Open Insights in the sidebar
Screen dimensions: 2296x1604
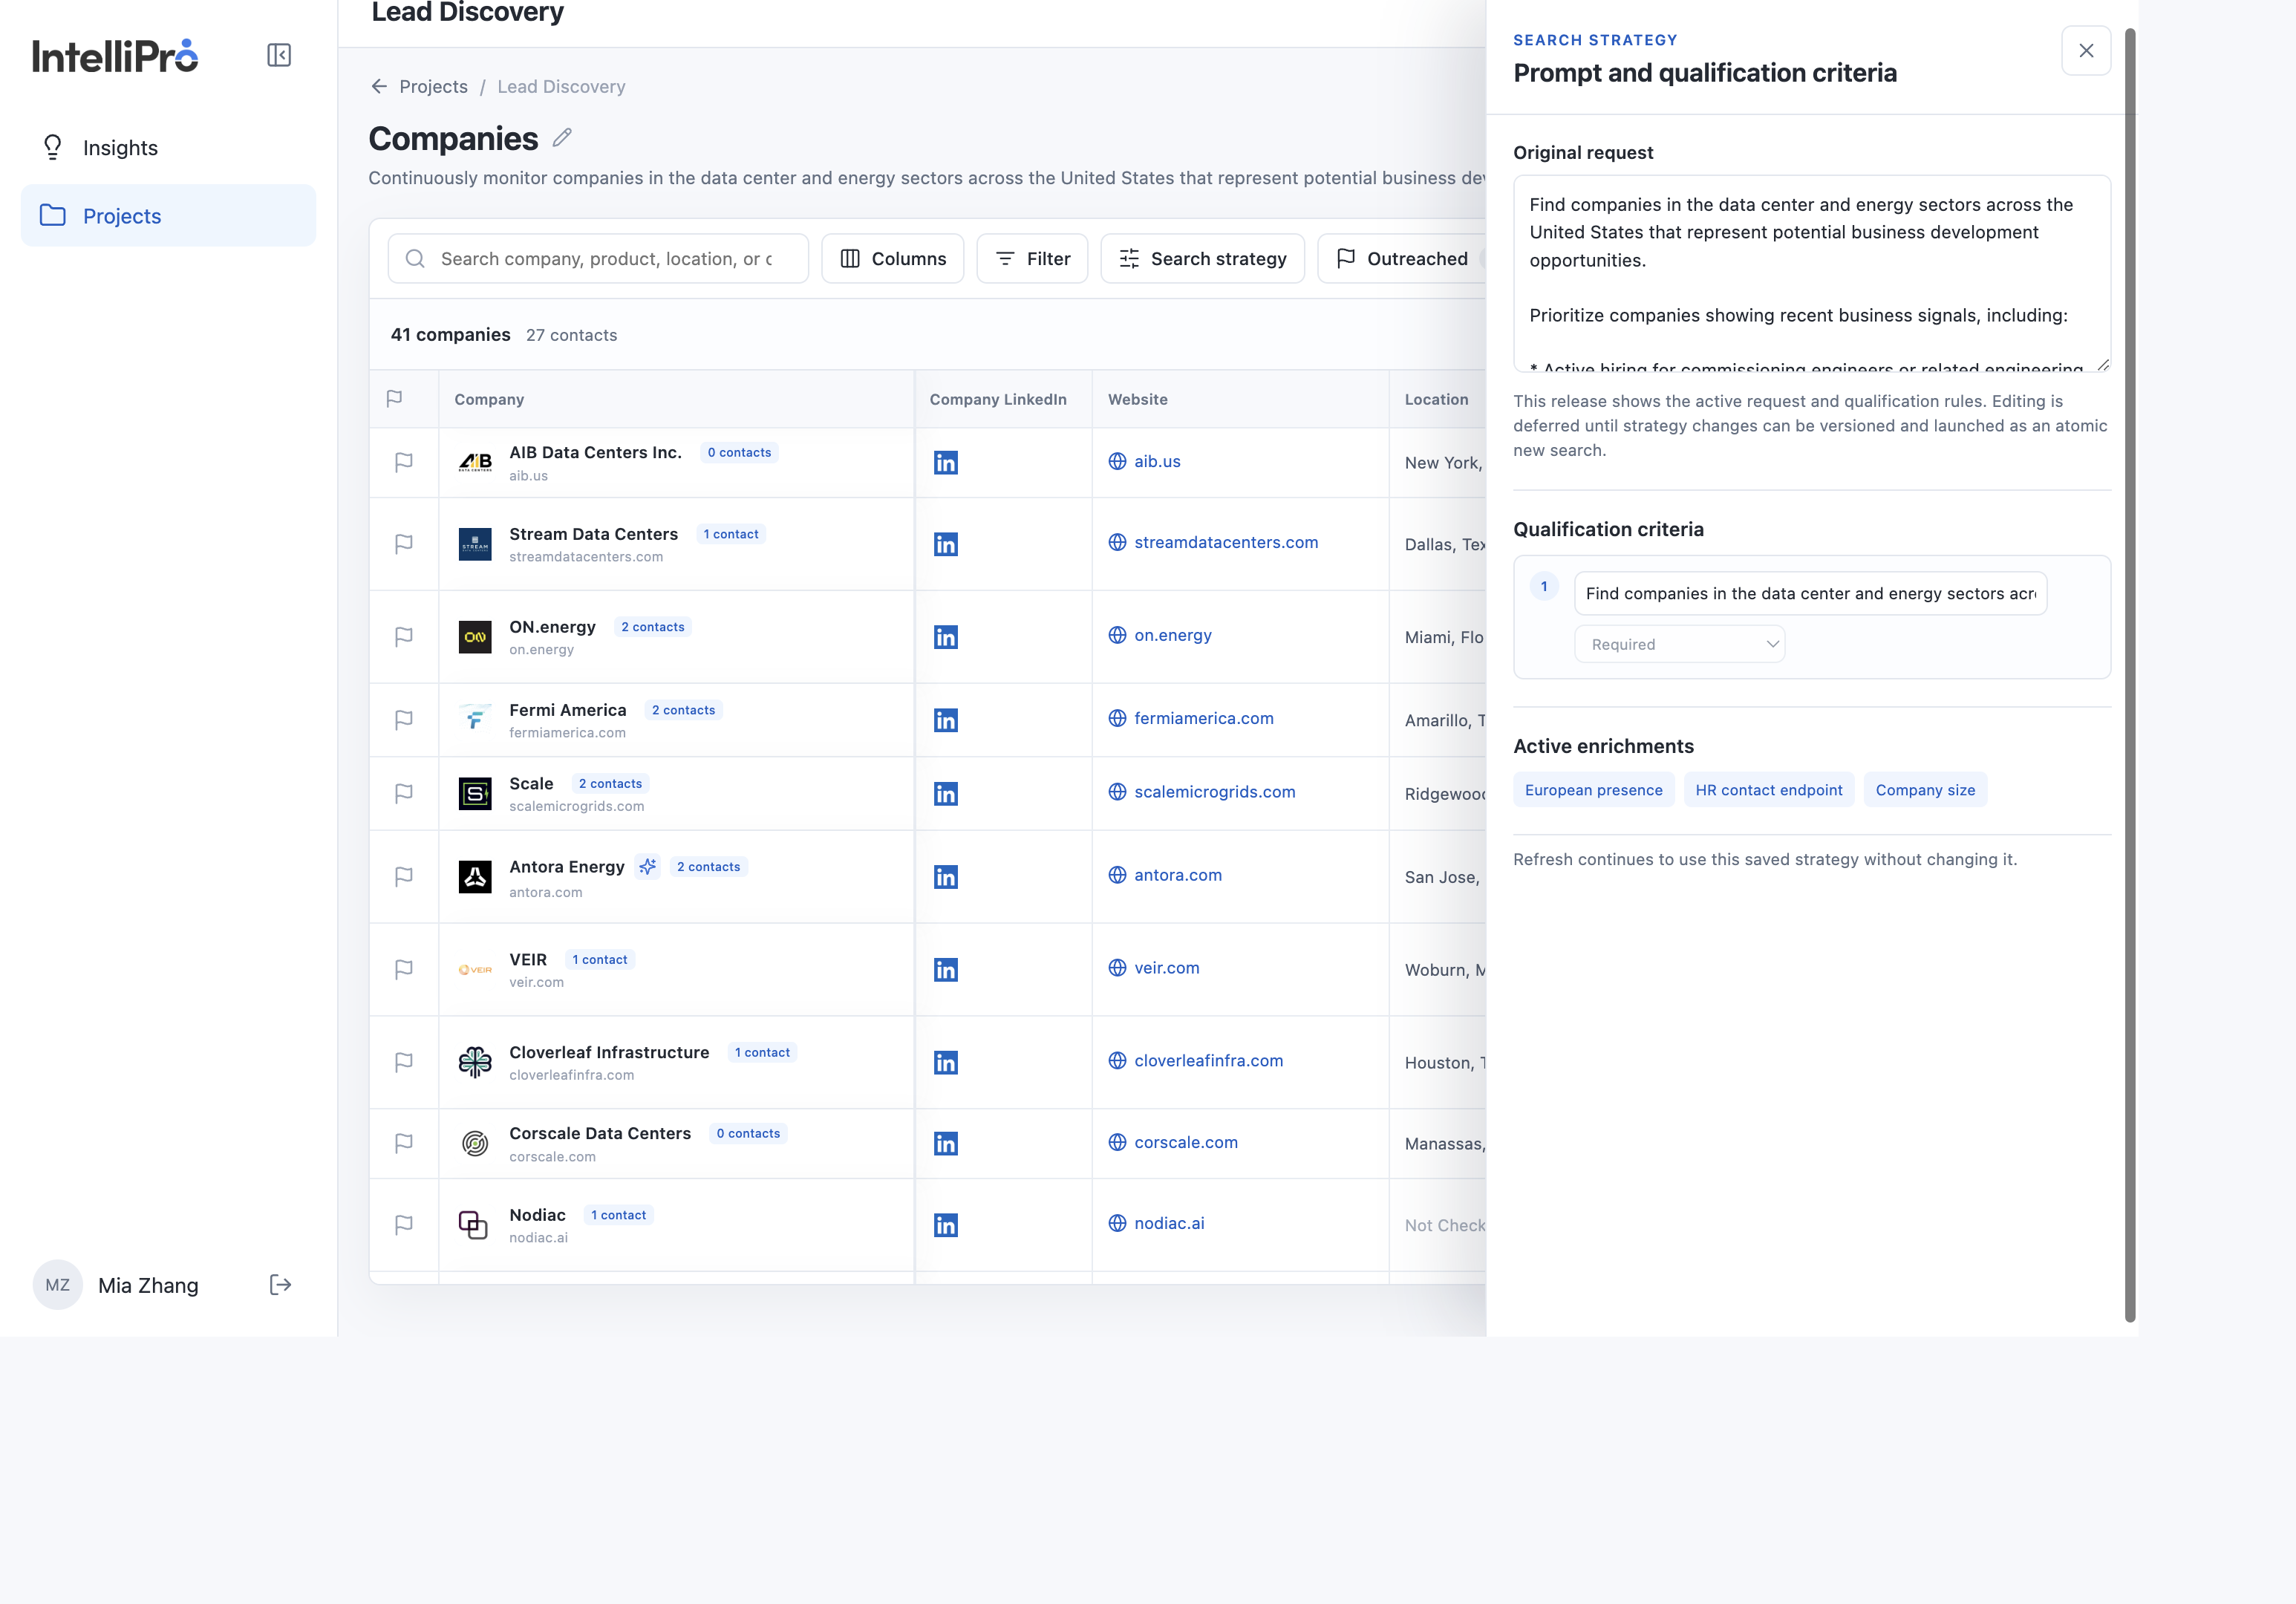(168, 148)
